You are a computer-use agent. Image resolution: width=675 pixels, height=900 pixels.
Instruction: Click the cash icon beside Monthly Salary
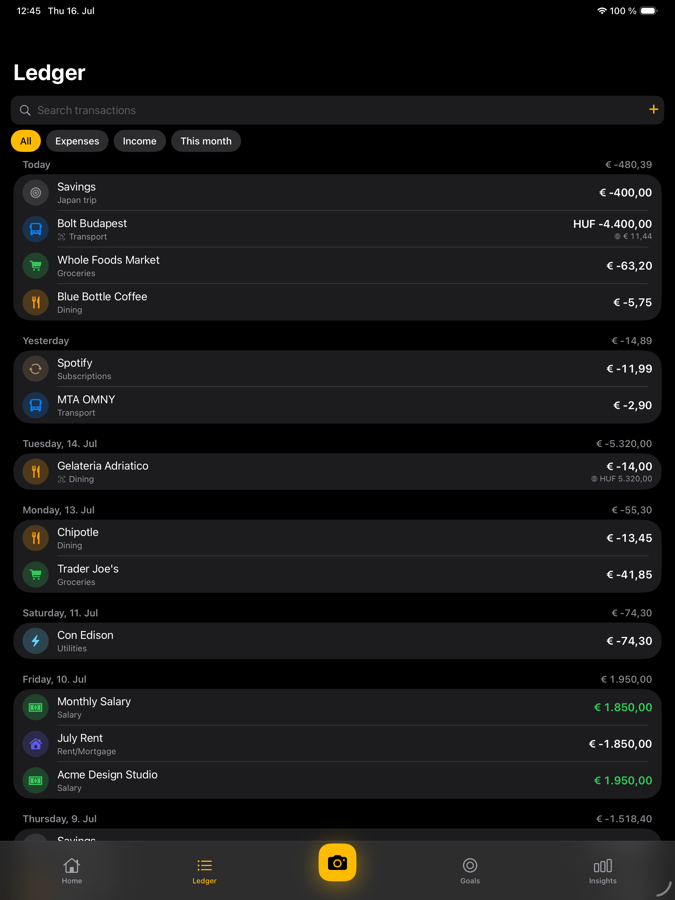[x=36, y=707]
